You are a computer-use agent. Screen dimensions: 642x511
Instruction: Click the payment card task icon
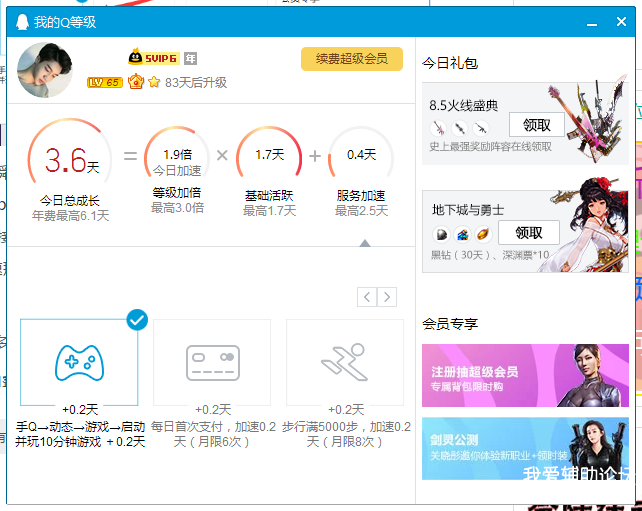click(x=213, y=363)
